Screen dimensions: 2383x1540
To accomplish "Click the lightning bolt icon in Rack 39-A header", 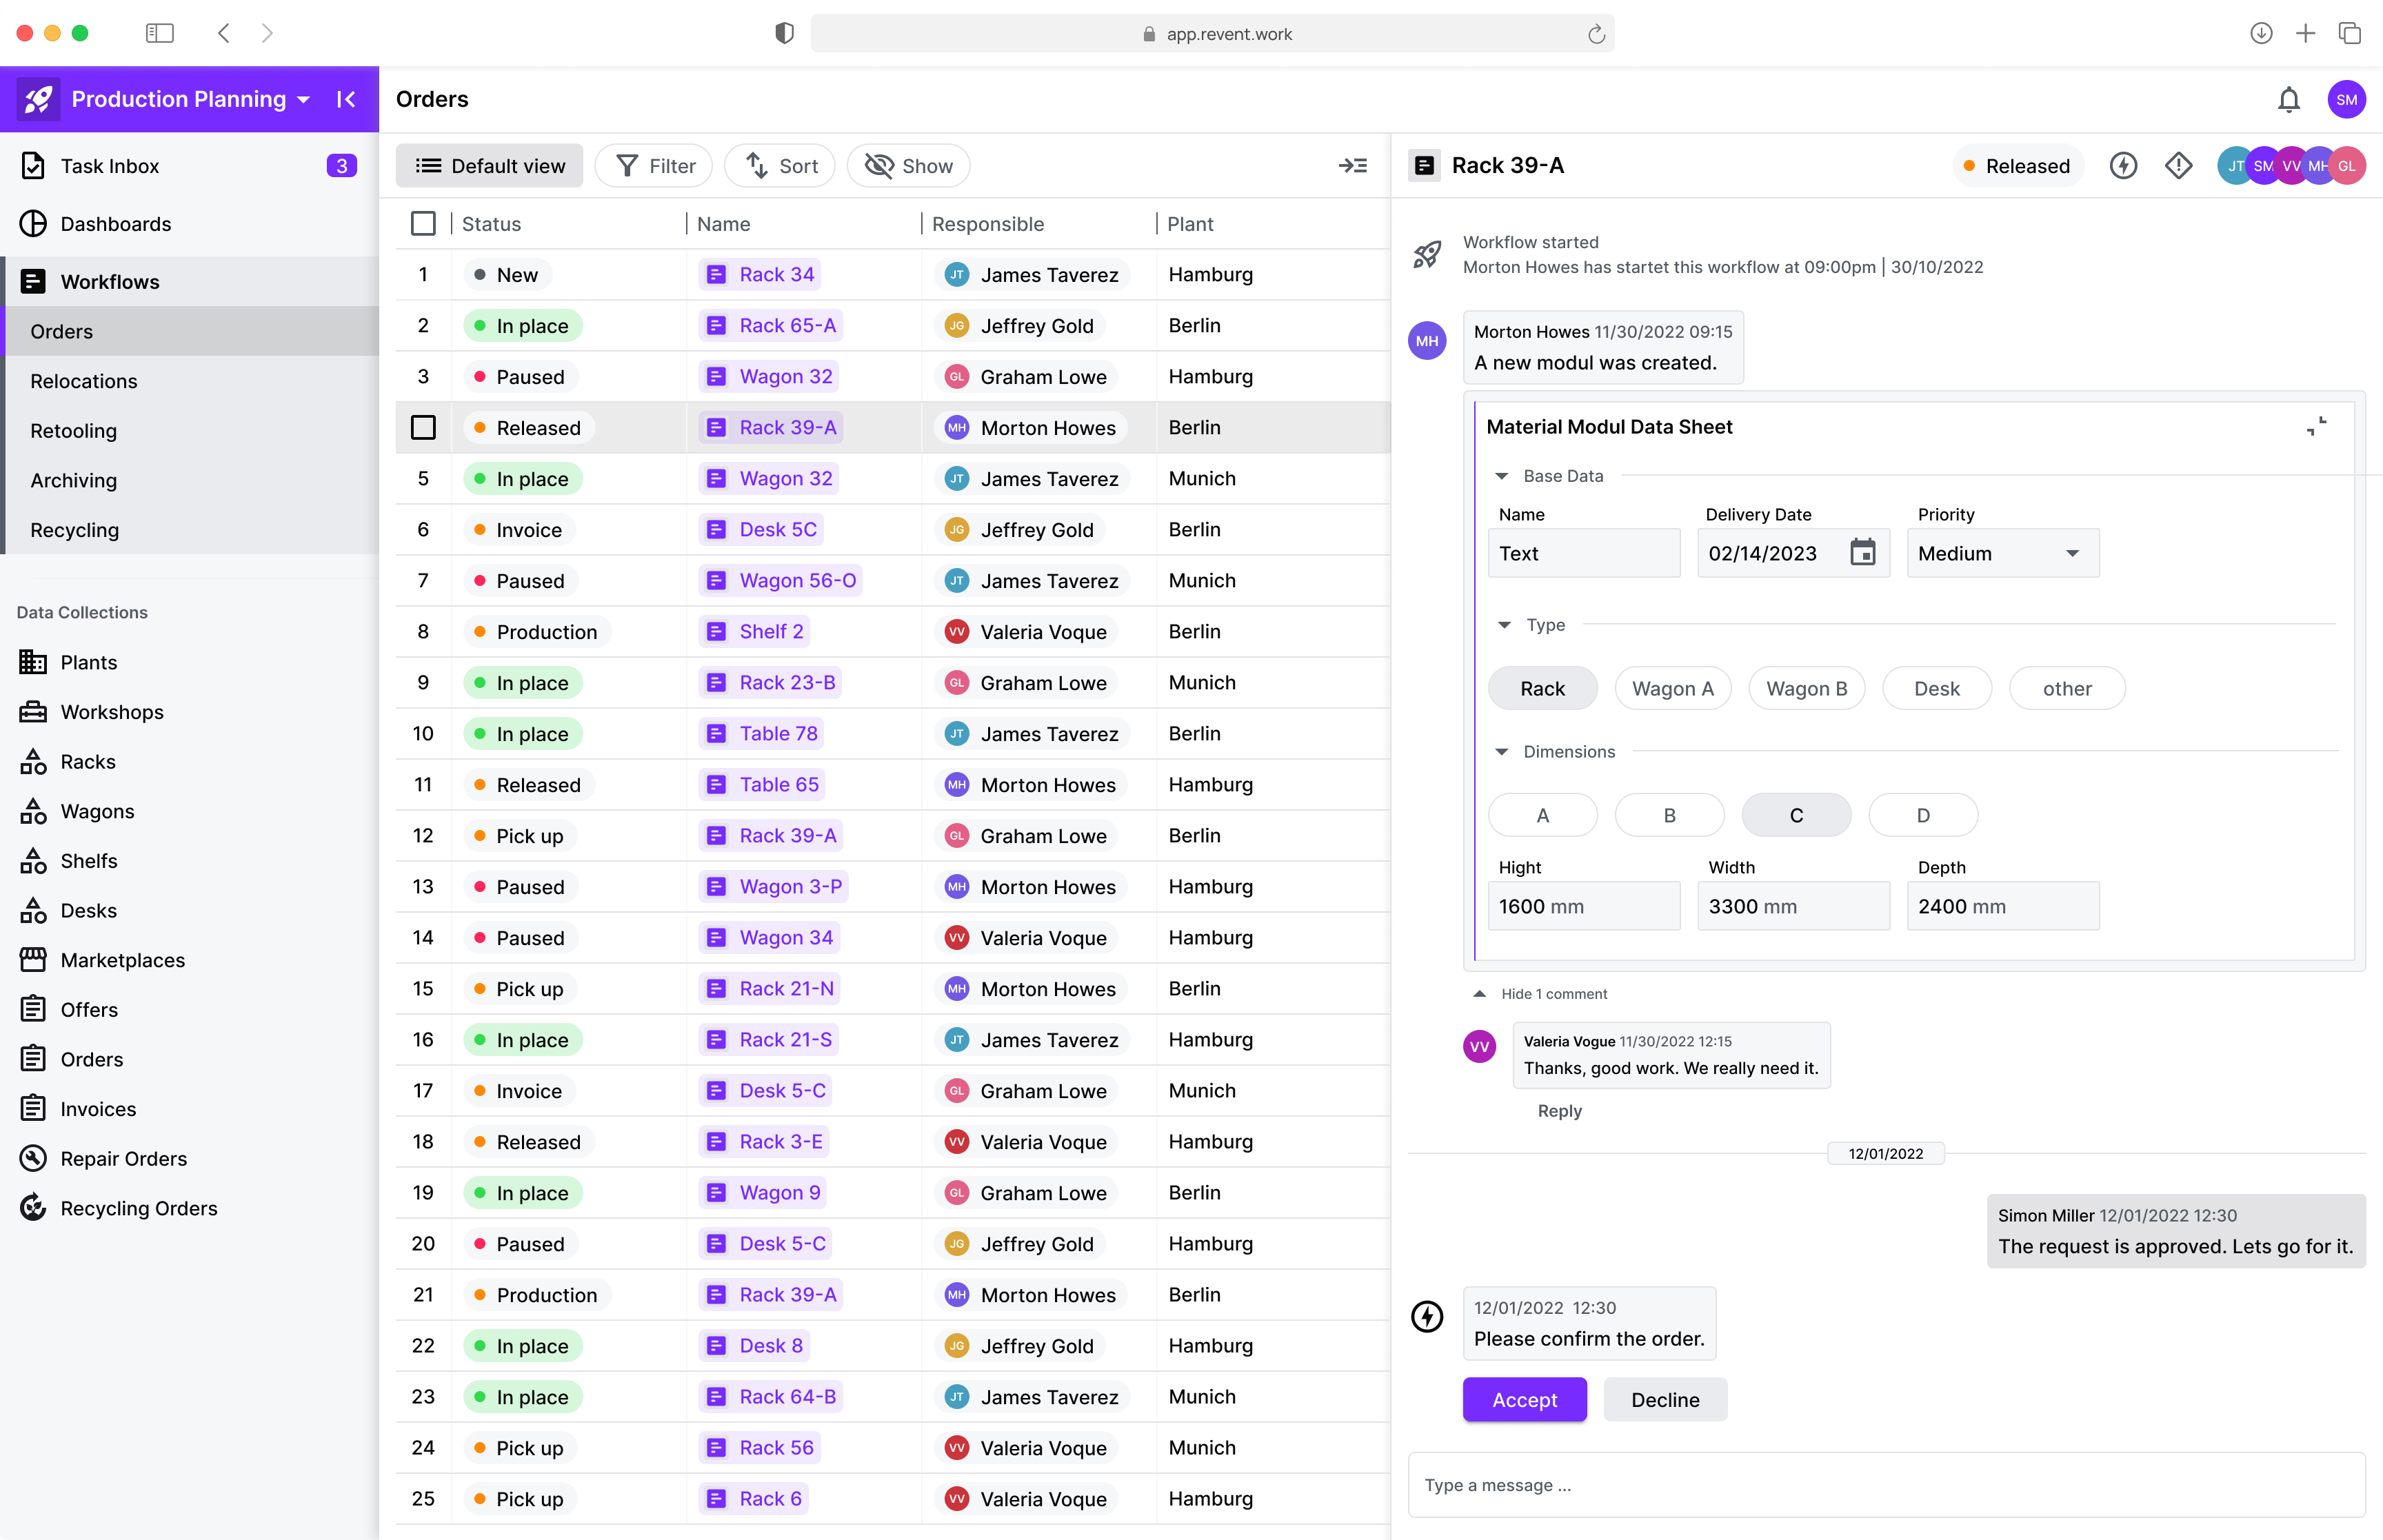I will tap(2123, 166).
